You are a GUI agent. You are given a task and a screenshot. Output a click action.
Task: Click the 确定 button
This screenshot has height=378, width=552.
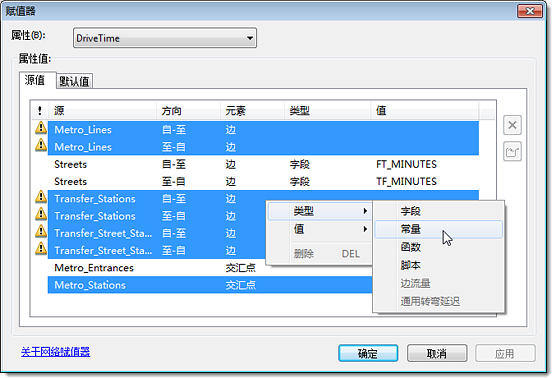[368, 353]
